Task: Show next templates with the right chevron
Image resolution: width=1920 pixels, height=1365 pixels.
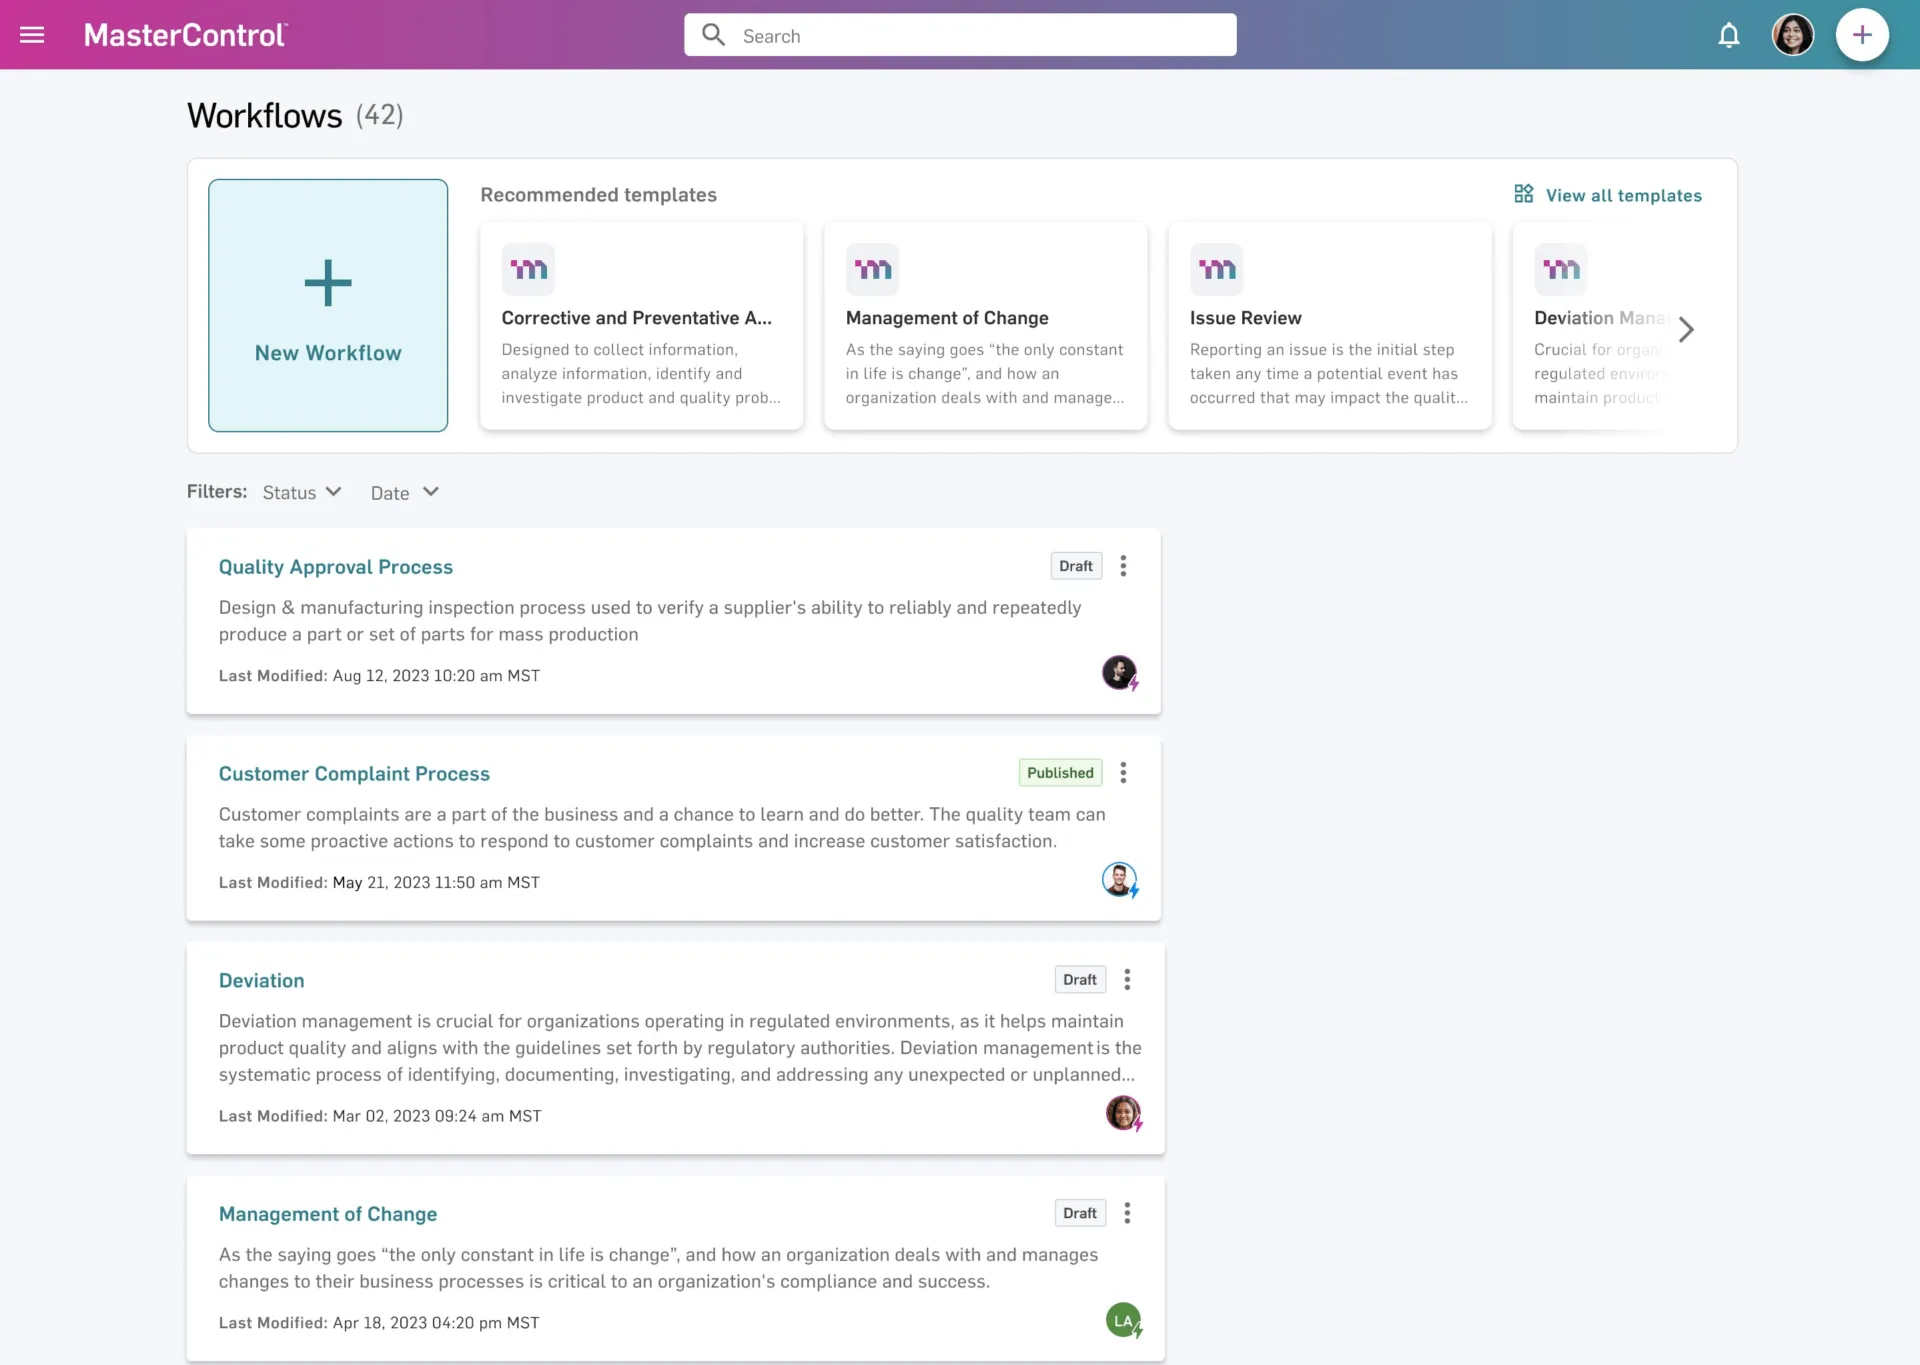Action: (1686, 329)
